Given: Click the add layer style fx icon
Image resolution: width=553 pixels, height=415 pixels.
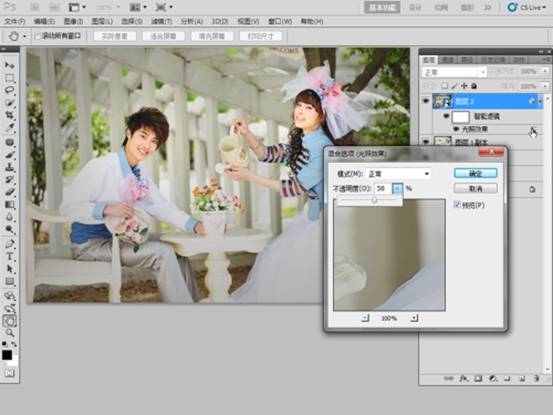Looking at the screenshot, I should click(463, 378).
